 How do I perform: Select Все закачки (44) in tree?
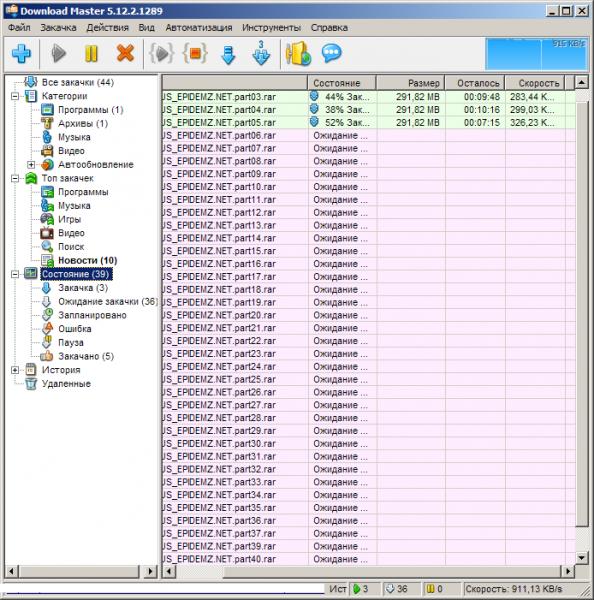coord(78,82)
